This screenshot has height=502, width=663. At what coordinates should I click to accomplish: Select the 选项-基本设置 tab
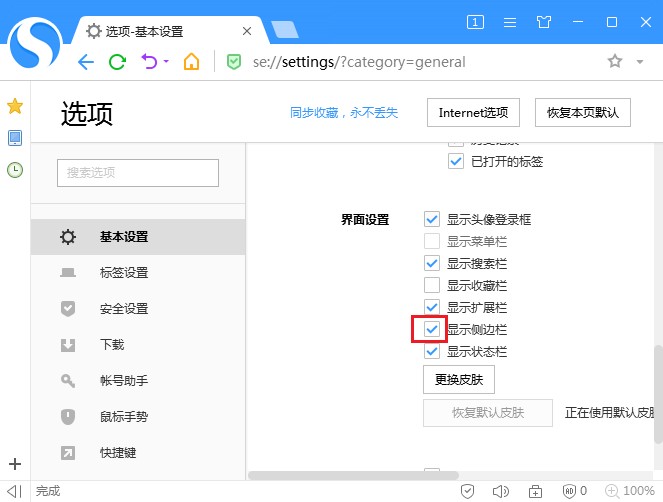pyautogui.click(x=169, y=31)
